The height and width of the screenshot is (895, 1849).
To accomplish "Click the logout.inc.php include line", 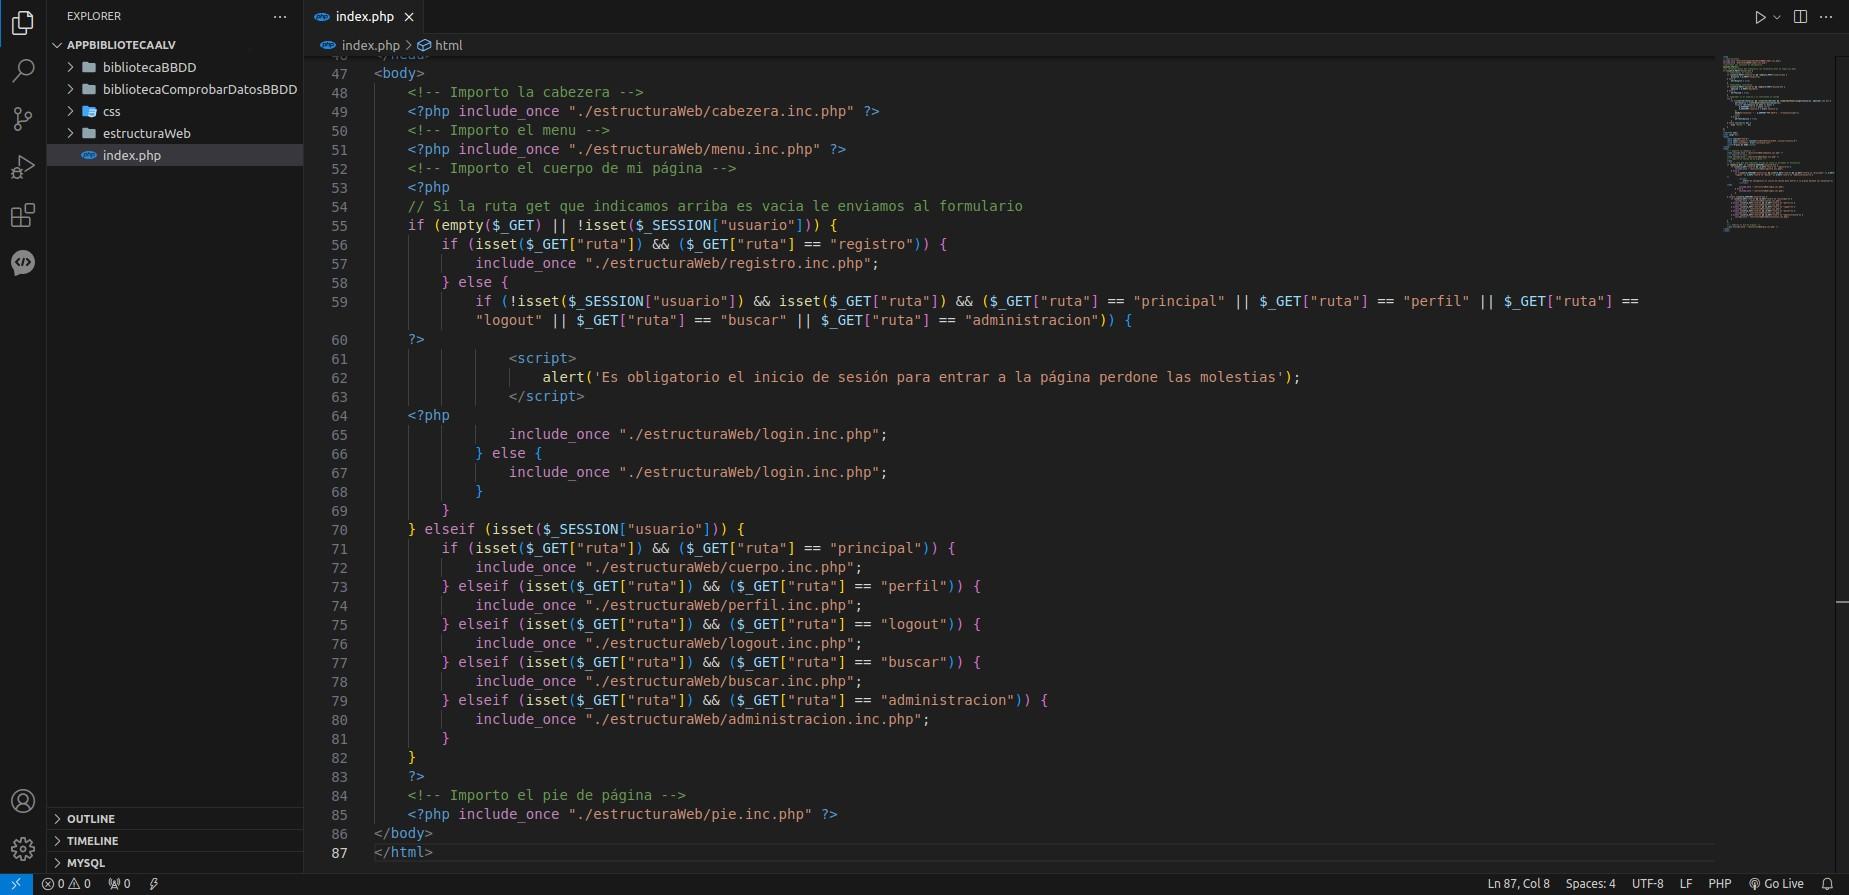I will click(x=668, y=644).
